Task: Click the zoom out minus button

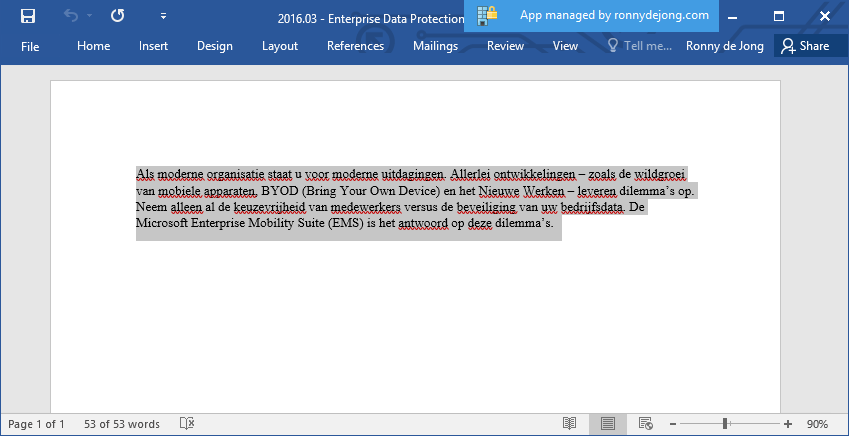Action: [x=674, y=424]
